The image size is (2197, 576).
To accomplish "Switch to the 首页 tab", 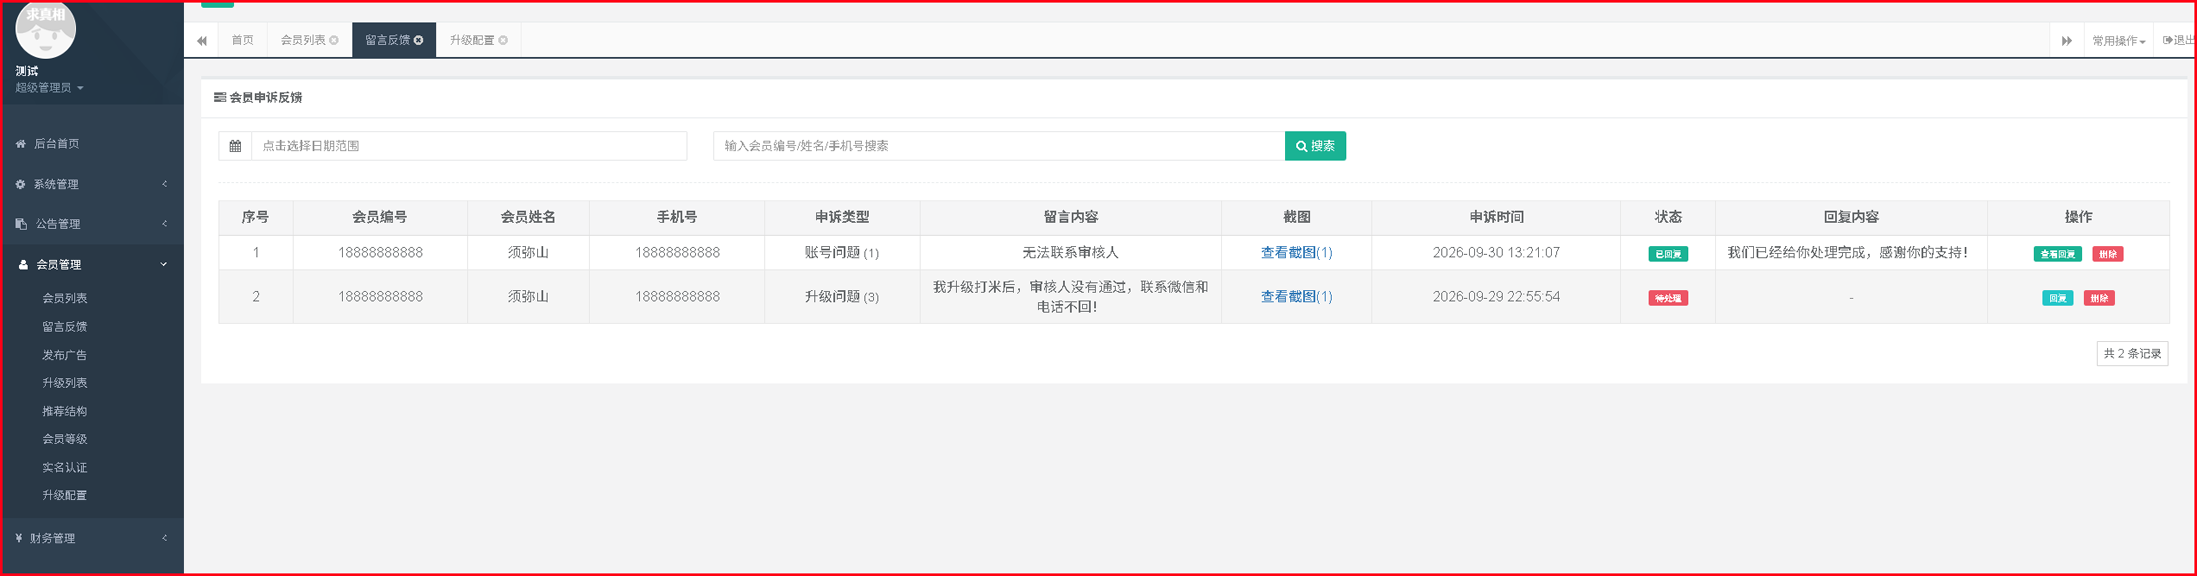I will coord(242,41).
